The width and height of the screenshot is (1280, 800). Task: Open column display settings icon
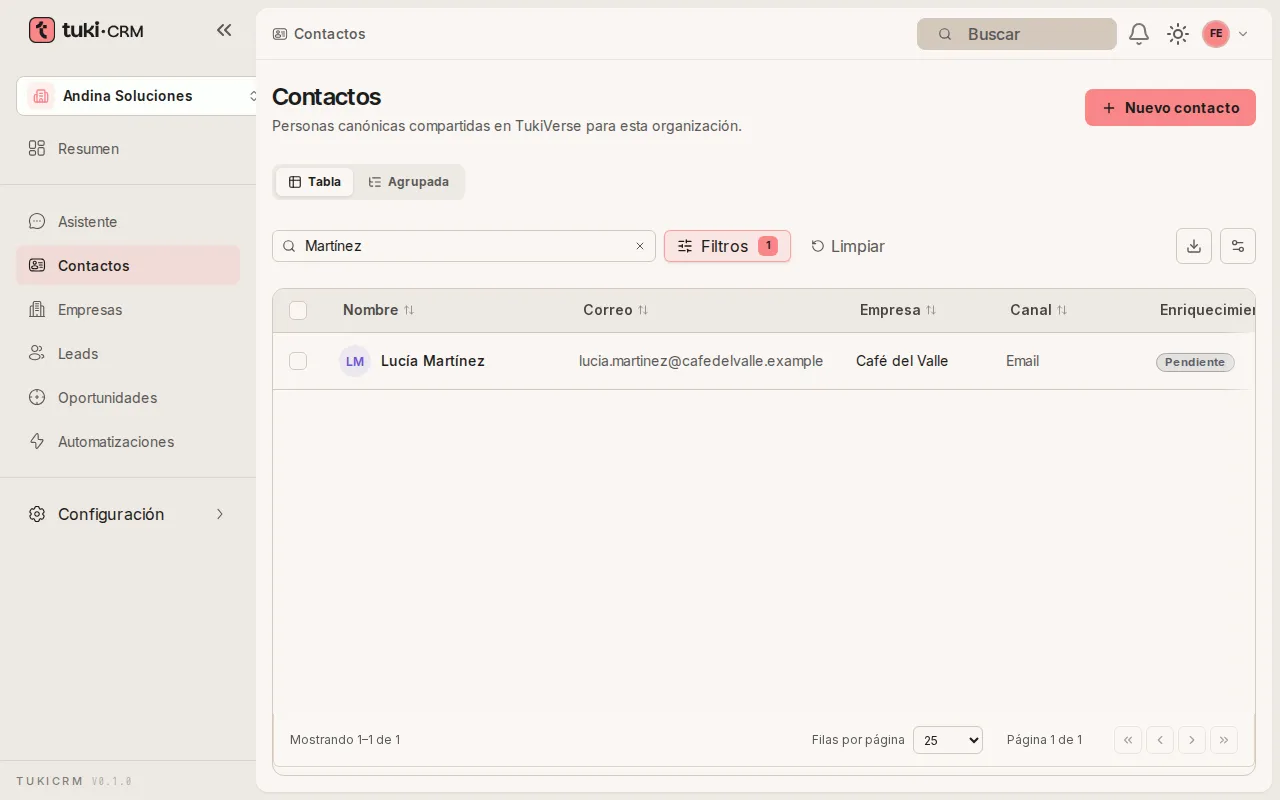pyautogui.click(x=1238, y=246)
